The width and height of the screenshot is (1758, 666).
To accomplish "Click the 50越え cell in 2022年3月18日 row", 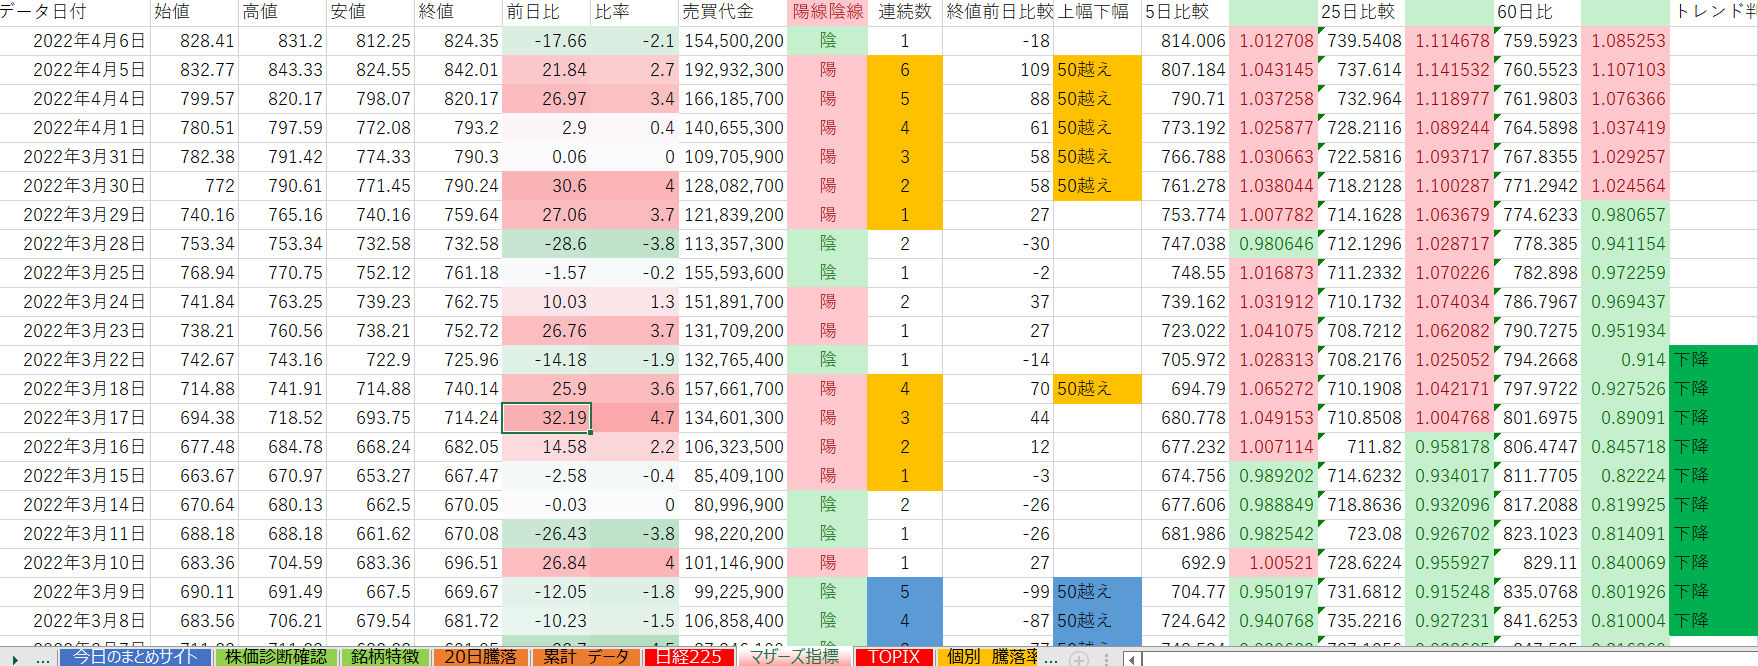I will point(1097,389).
